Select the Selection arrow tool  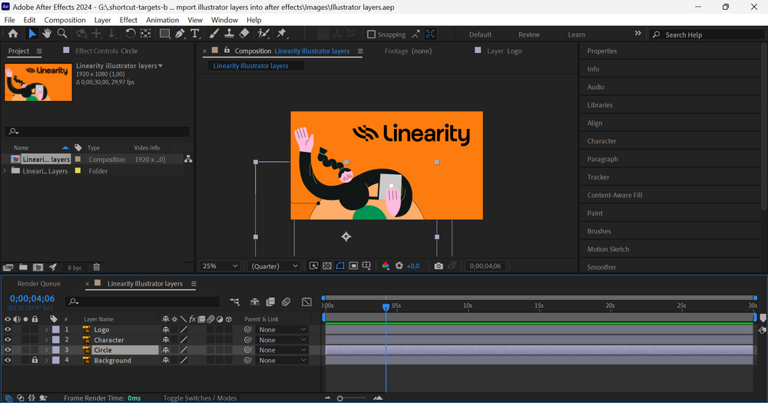coord(32,34)
